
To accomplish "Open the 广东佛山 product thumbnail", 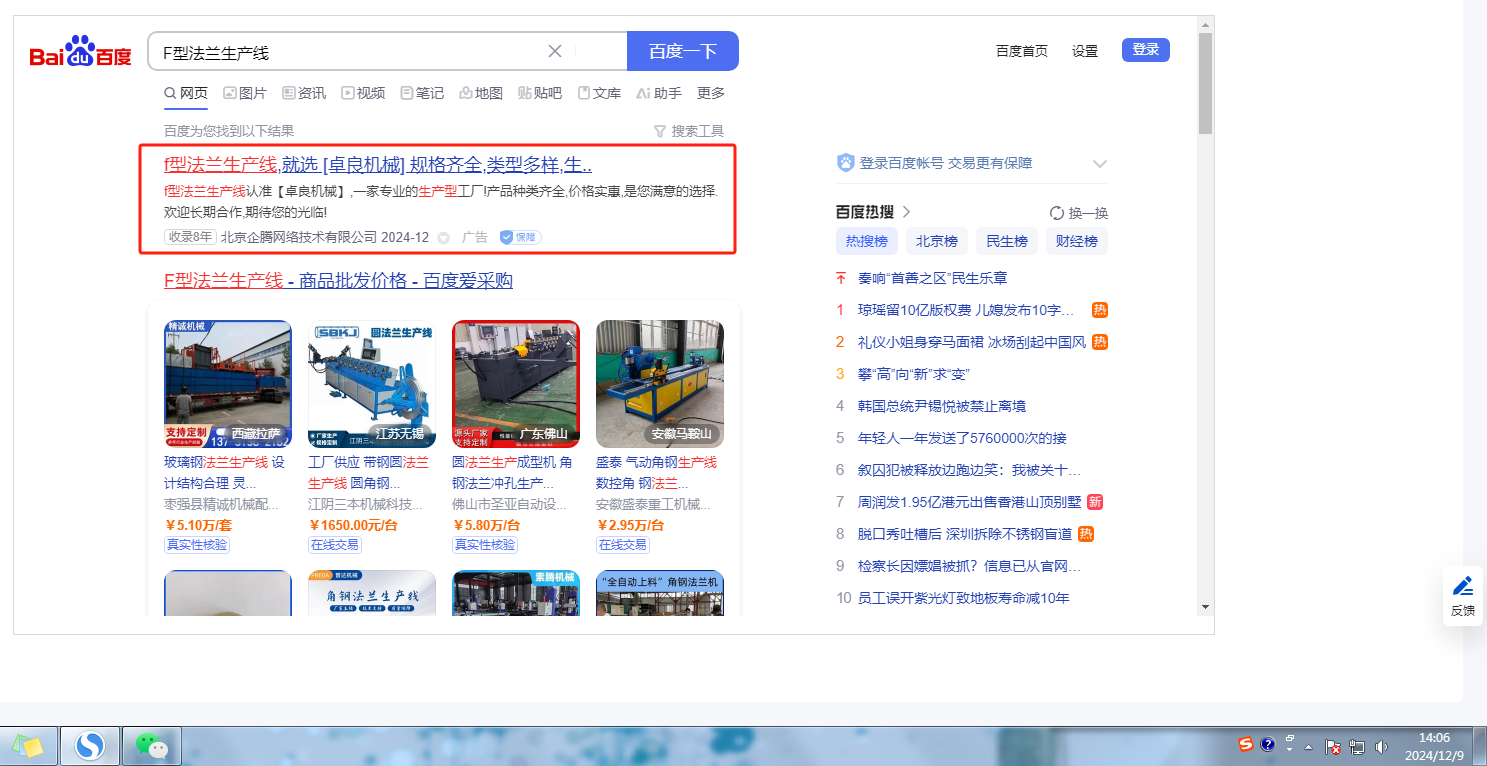I will coord(516,384).
